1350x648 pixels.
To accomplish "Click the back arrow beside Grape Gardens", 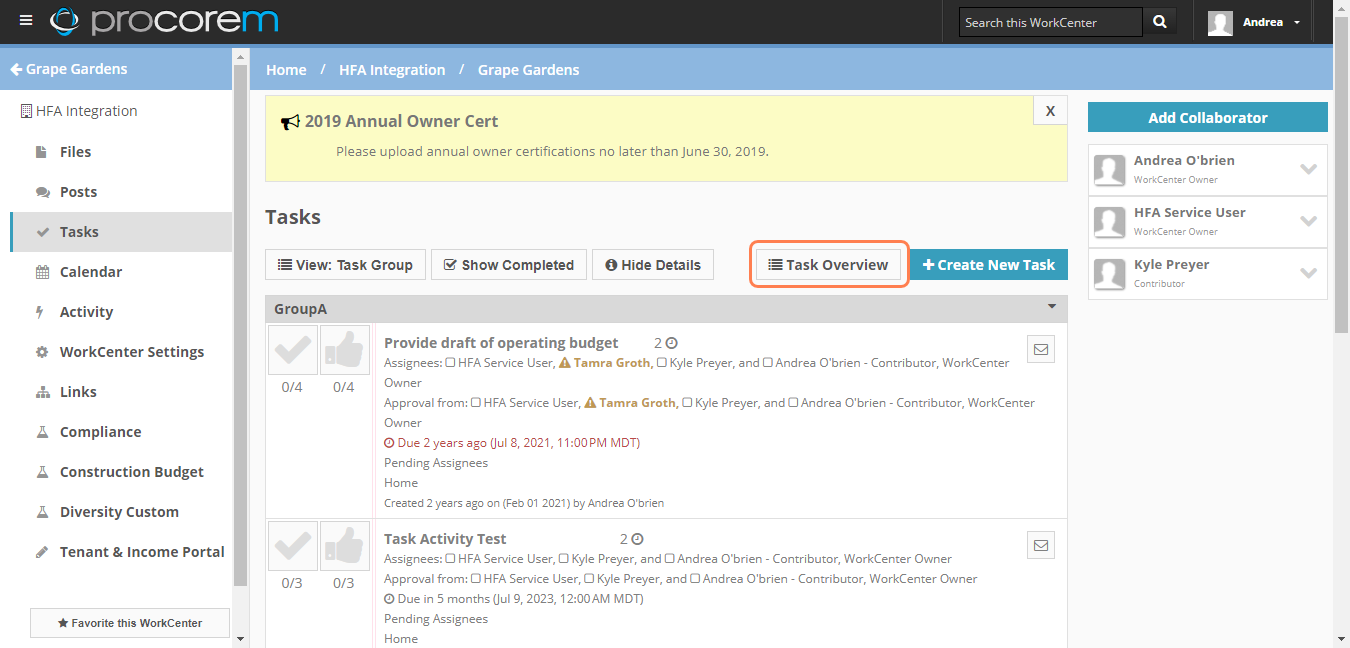I will pos(16,69).
